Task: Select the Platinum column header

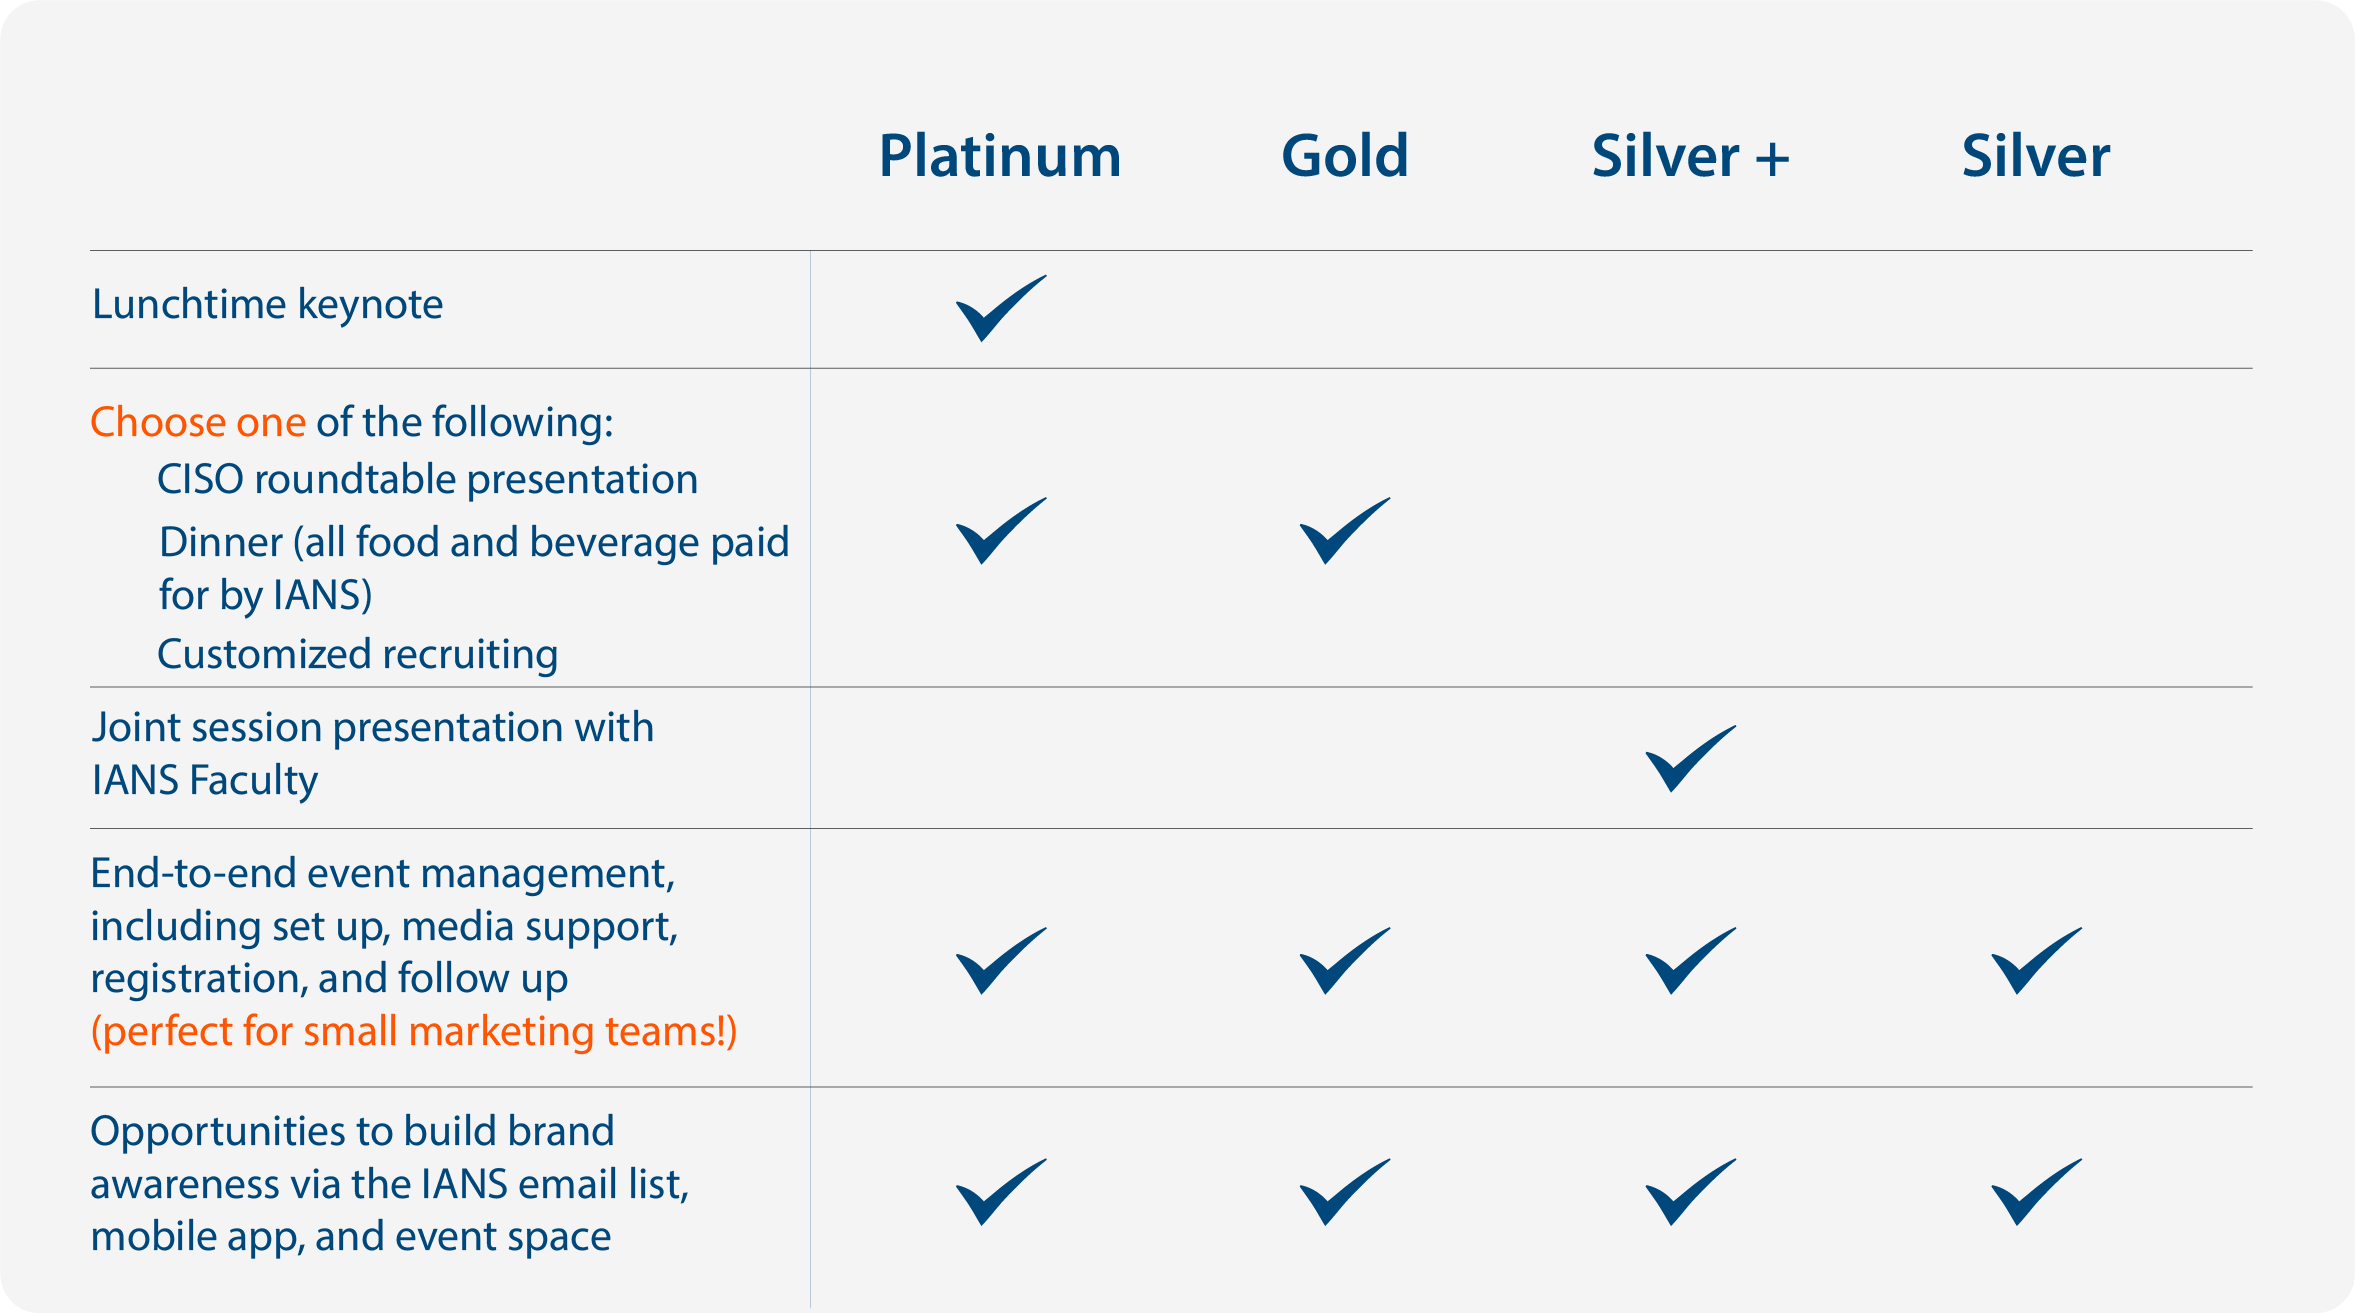Action: coord(1000,156)
